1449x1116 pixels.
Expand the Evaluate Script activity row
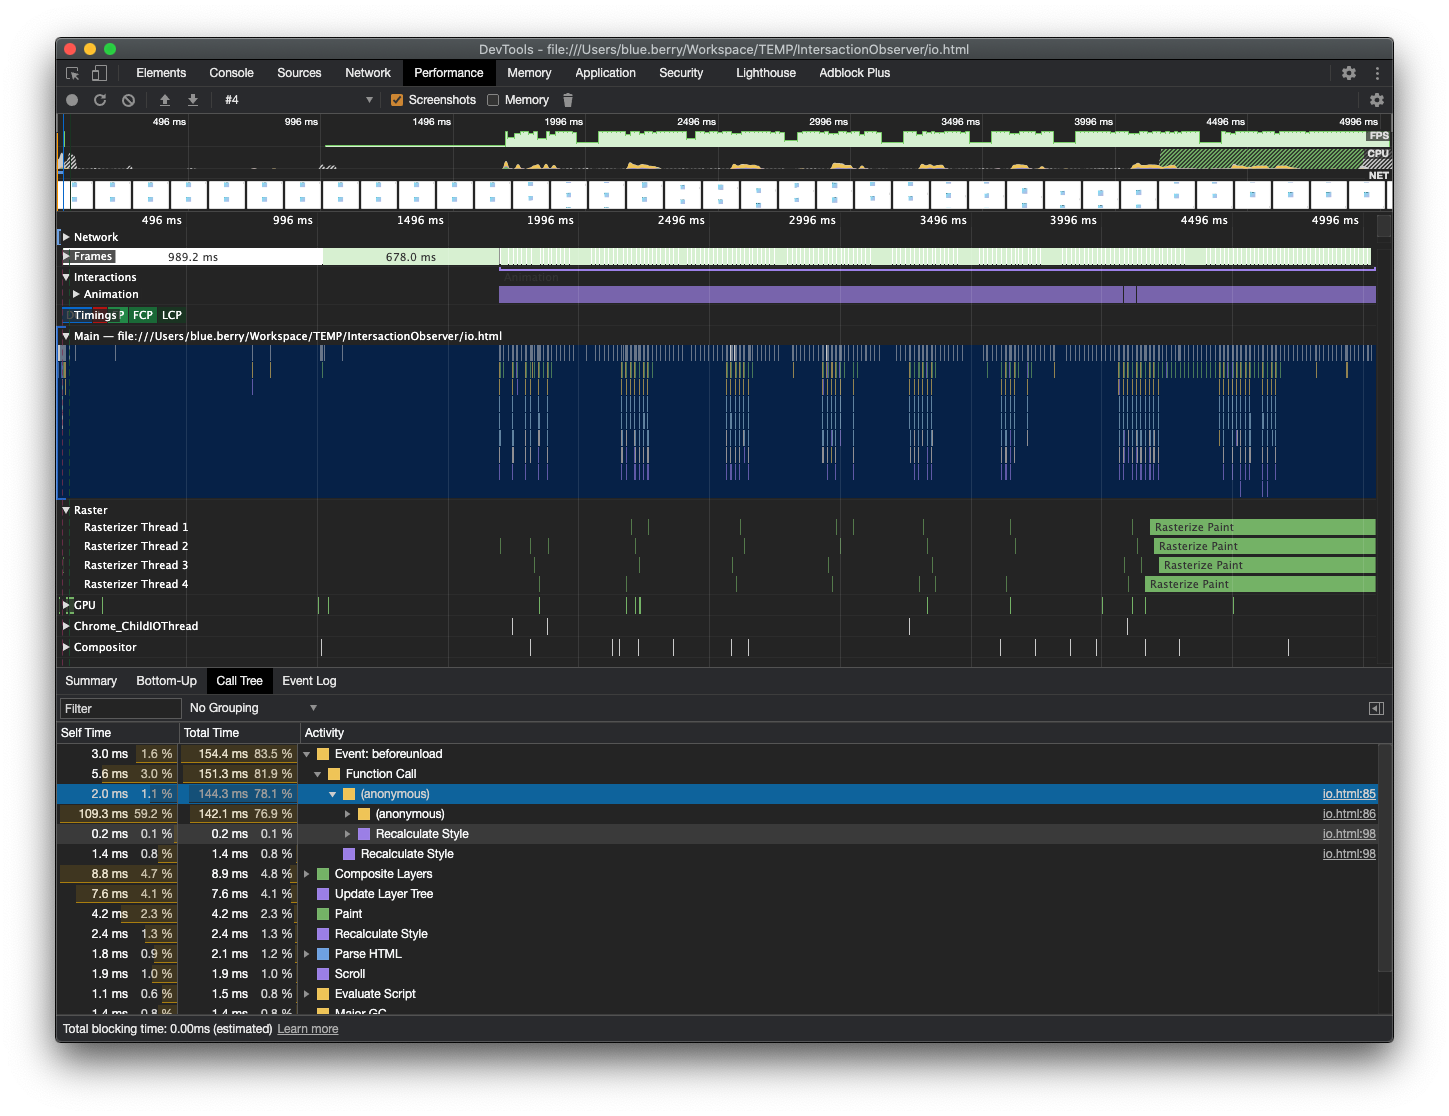click(307, 994)
